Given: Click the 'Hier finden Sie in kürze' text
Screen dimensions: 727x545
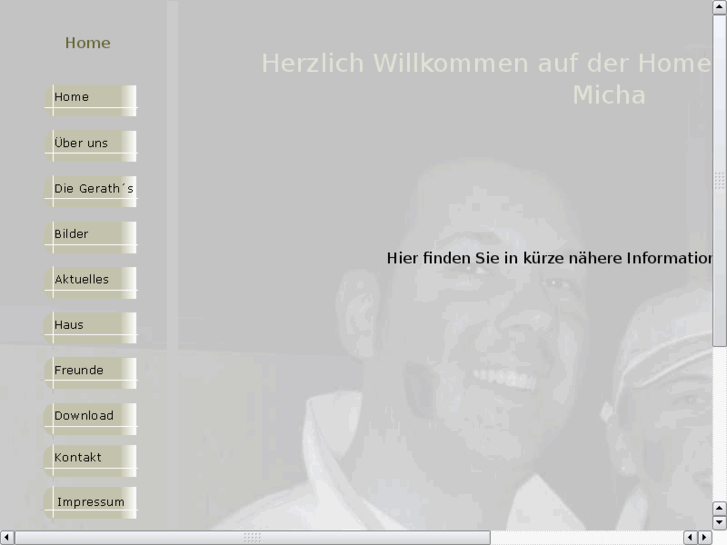Looking at the screenshot, I should [549, 258].
